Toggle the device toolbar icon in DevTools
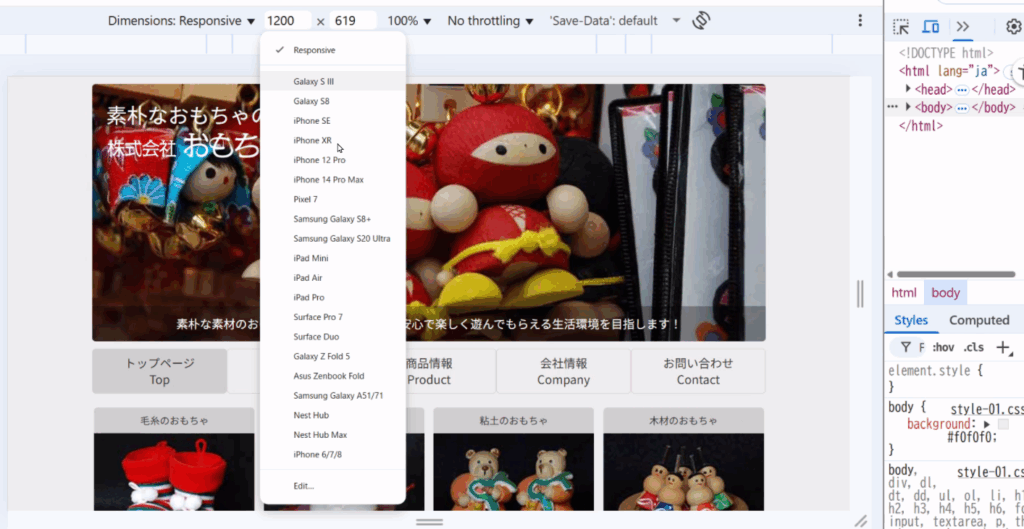Viewport: 1024px width, 529px height. [x=931, y=27]
